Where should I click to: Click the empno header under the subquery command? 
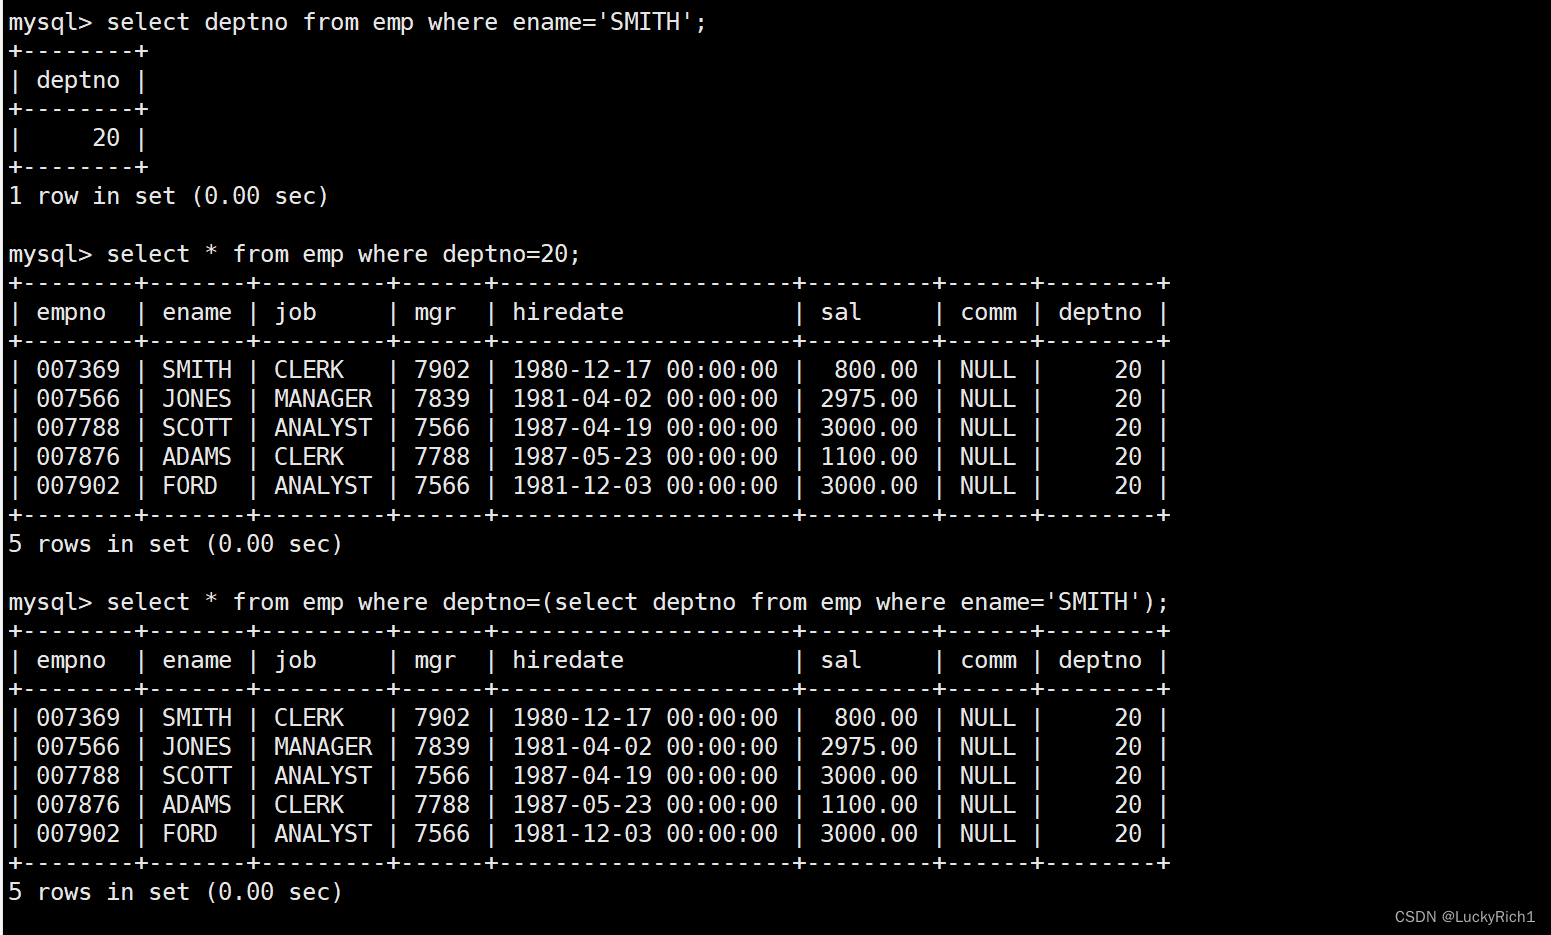pos(71,660)
